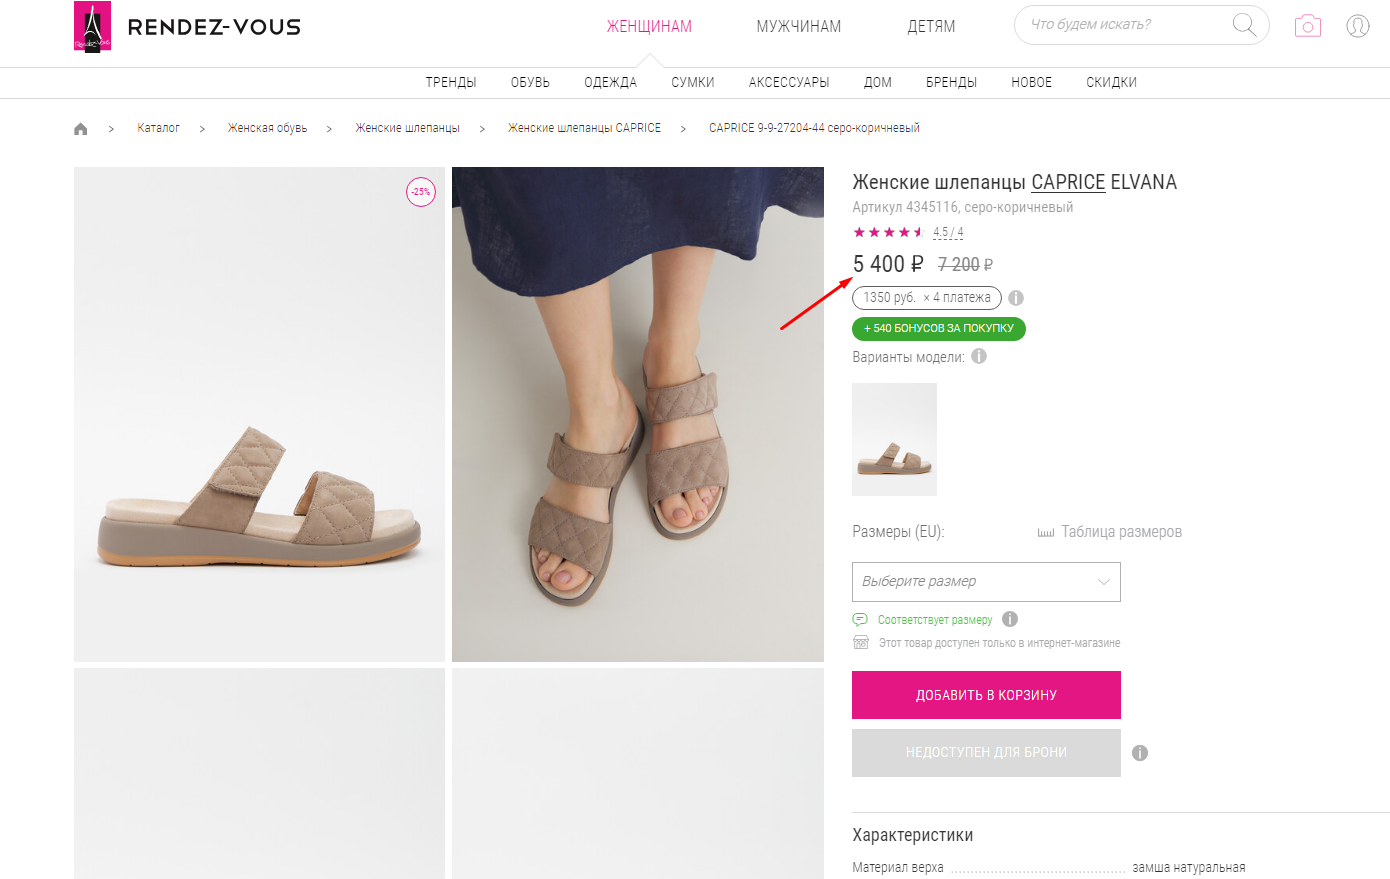Click info icon next to Варианты модели
1390x879 pixels.
coord(979,356)
